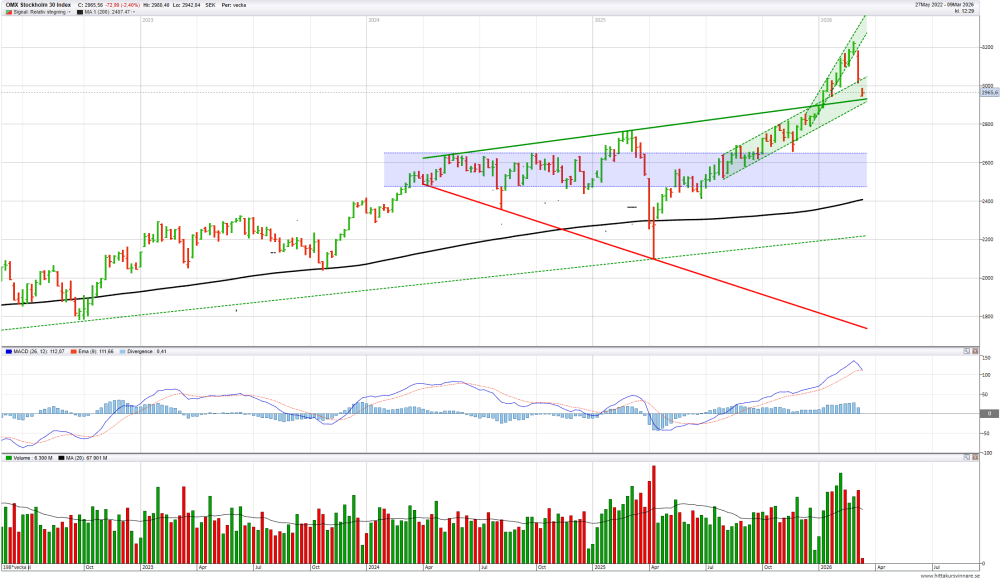The height and width of the screenshot is (578, 1000).
Task: Click the Hi: 2988.48 value
Action: coord(156,5)
